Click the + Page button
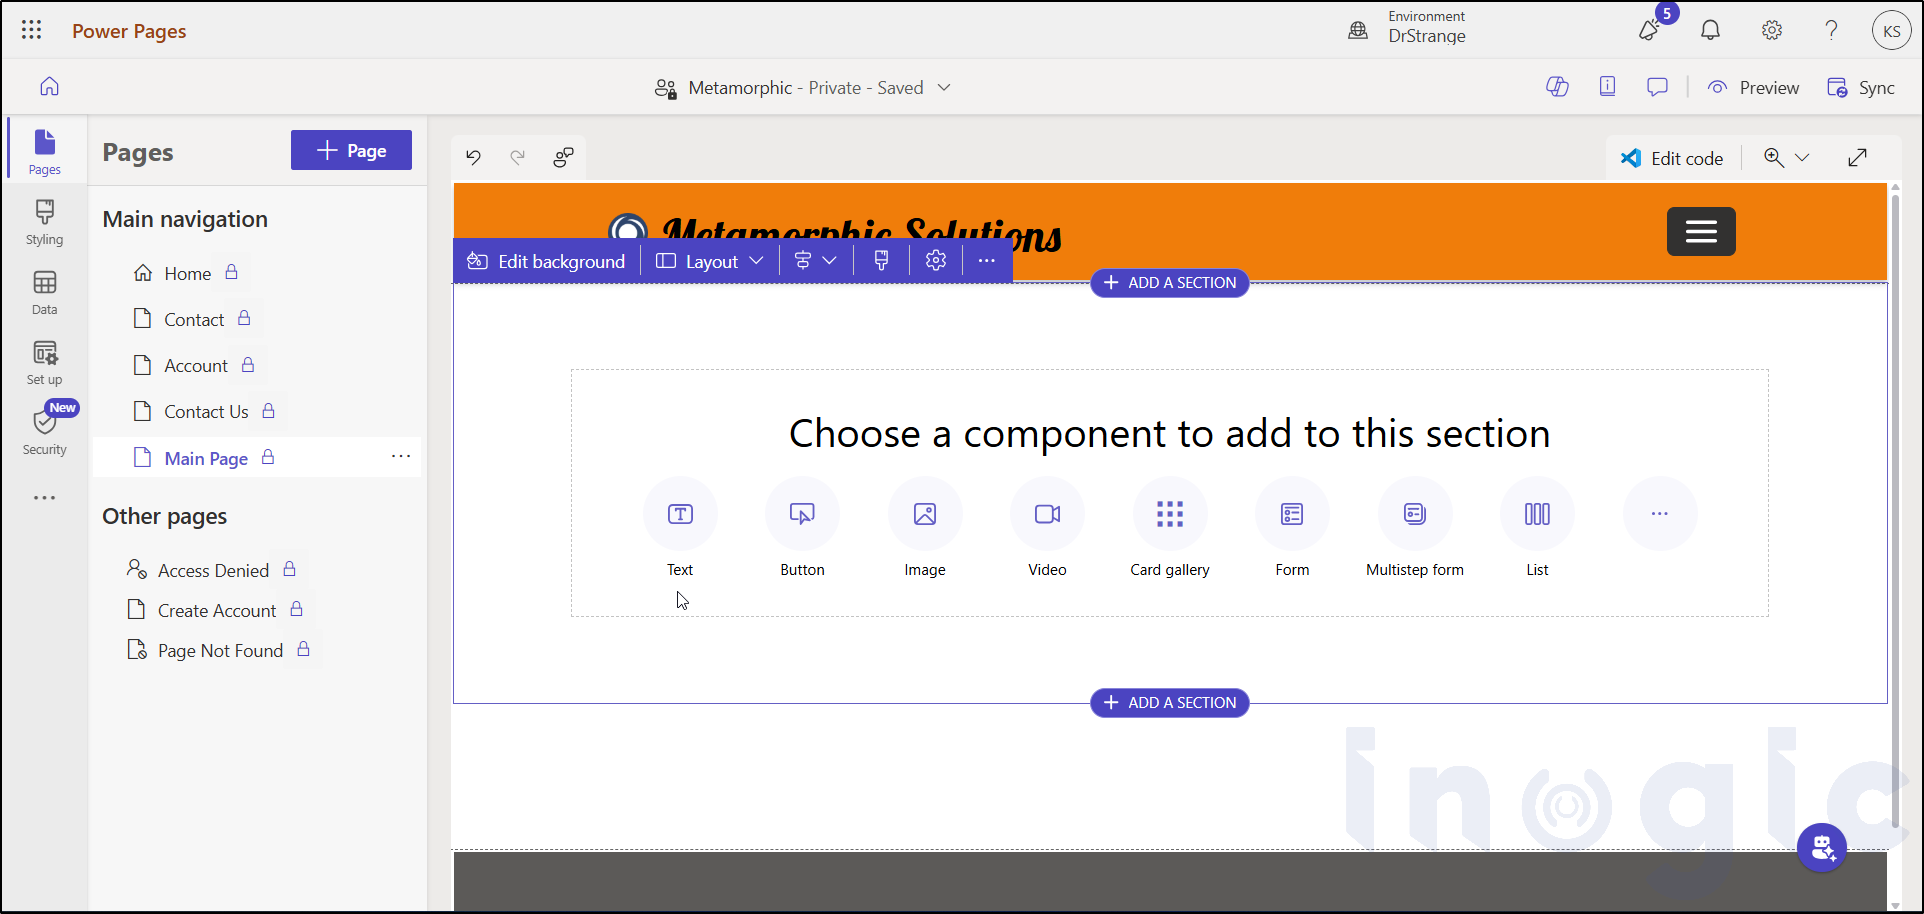Viewport: 1924px width, 914px height. click(351, 150)
